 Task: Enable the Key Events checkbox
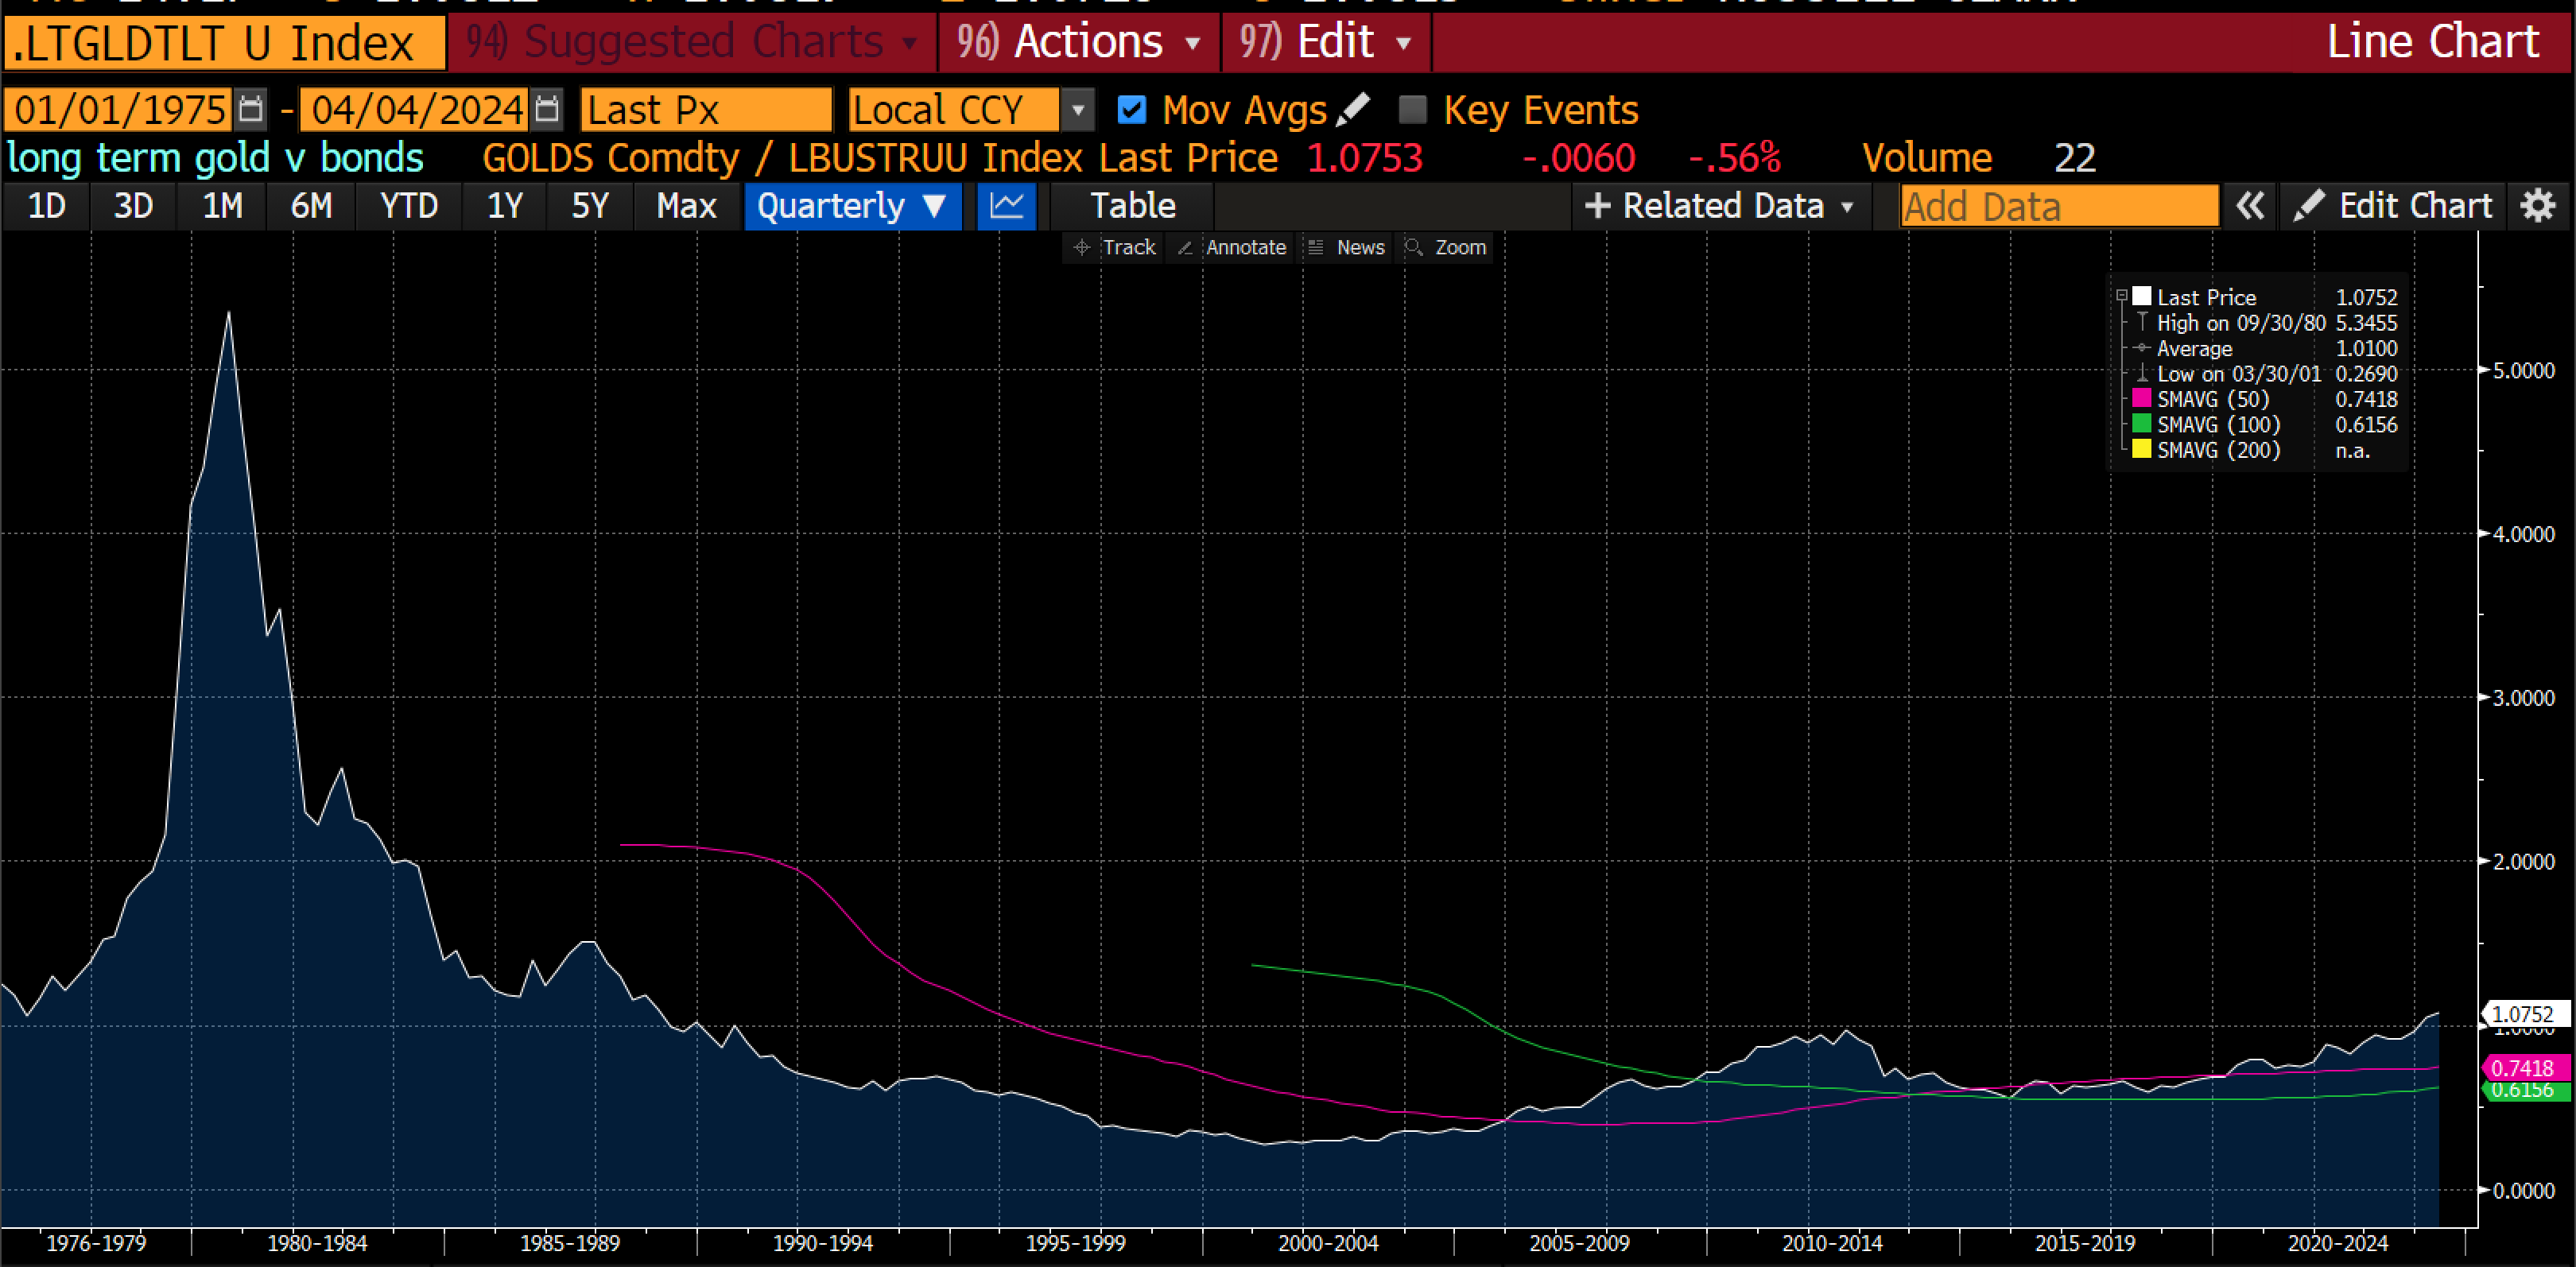click(1412, 109)
